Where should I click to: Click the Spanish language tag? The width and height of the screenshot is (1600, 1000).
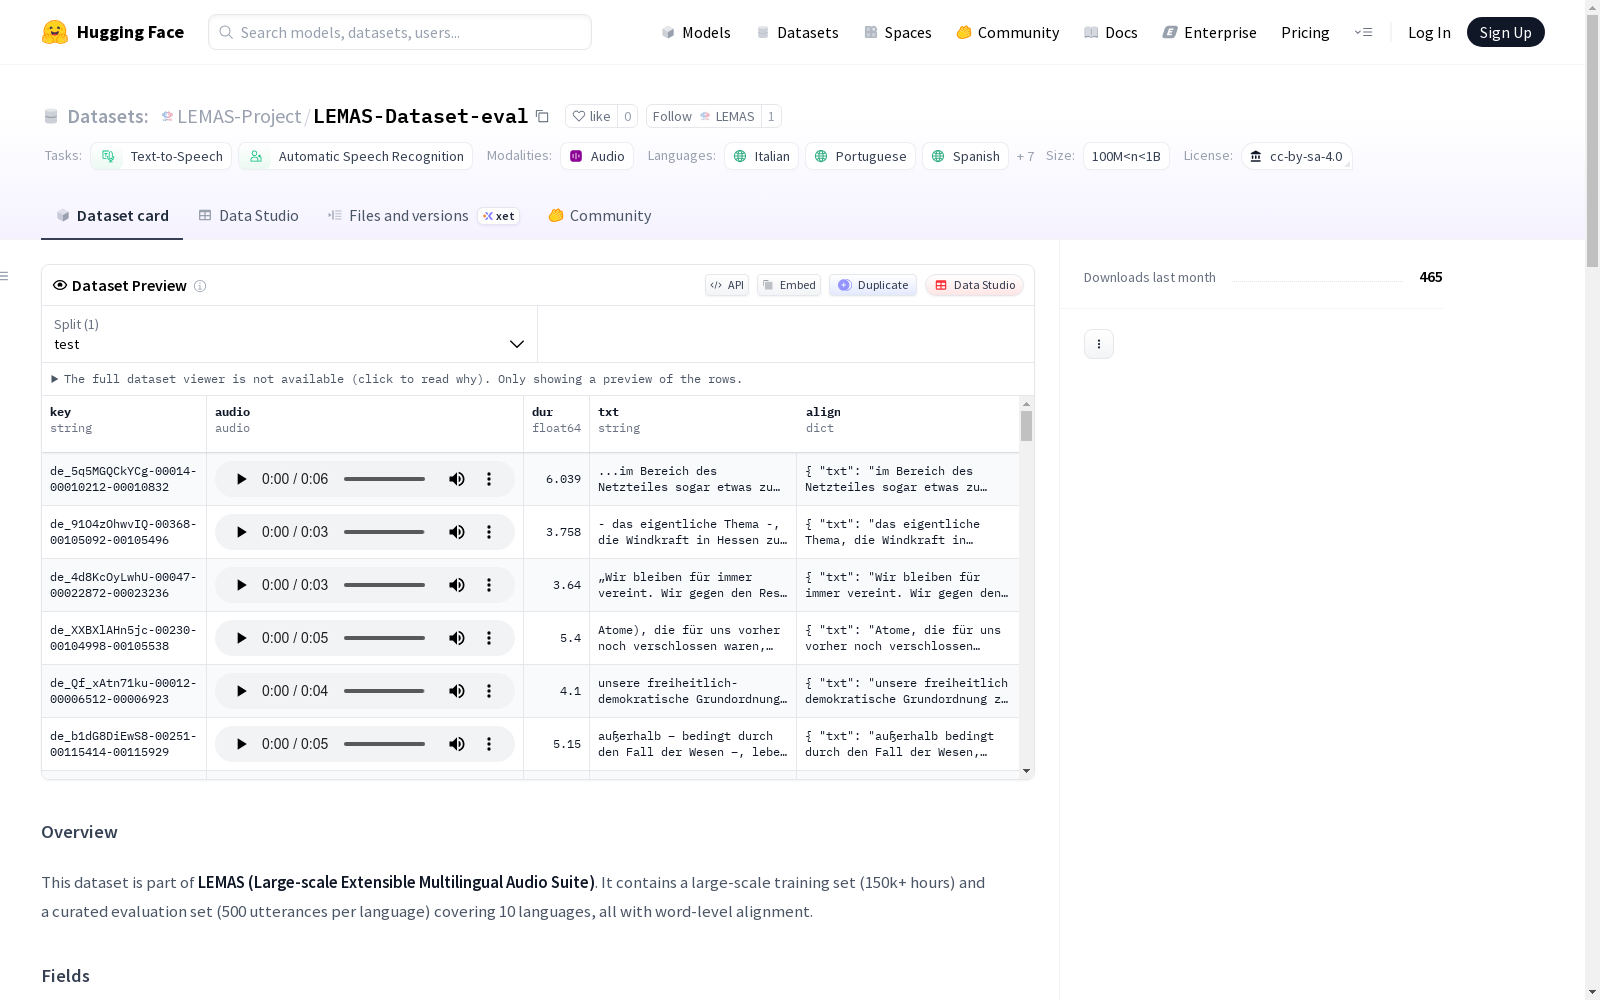(965, 156)
